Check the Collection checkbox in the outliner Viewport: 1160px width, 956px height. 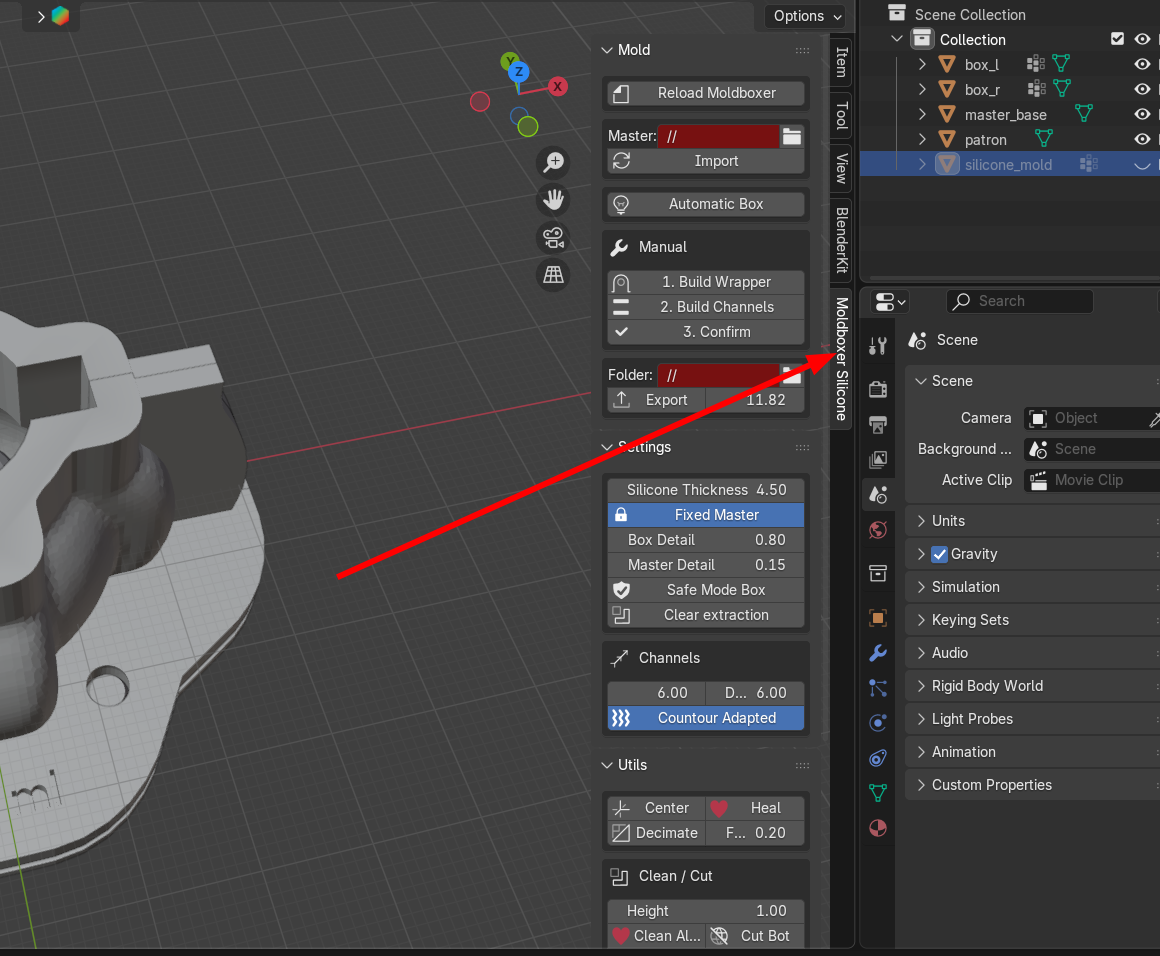[1117, 39]
